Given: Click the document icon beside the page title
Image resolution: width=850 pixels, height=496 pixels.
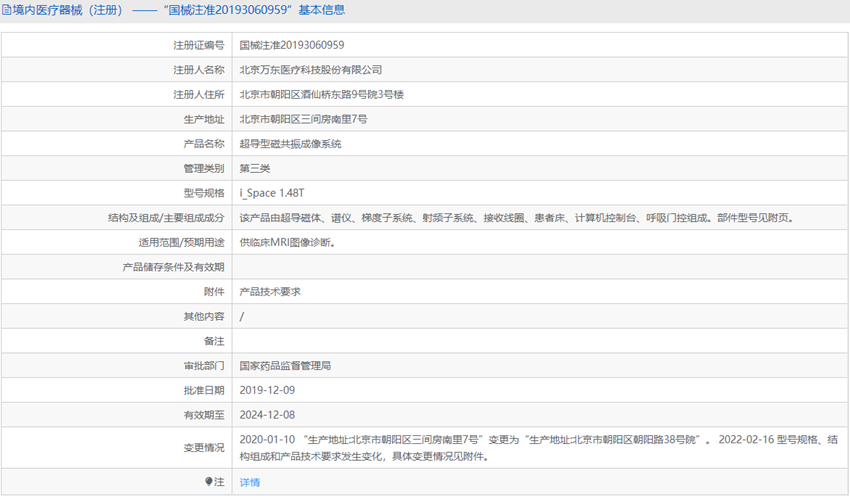Looking at the screenshot, I should (x=7, y=10).
